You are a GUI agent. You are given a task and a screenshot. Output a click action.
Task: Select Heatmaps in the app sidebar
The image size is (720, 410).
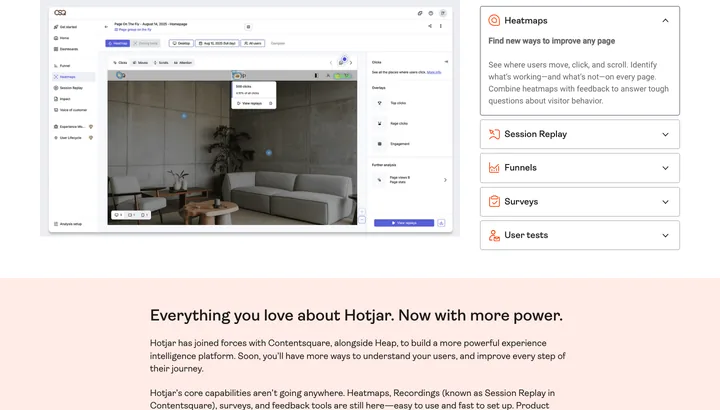(73, 77)
